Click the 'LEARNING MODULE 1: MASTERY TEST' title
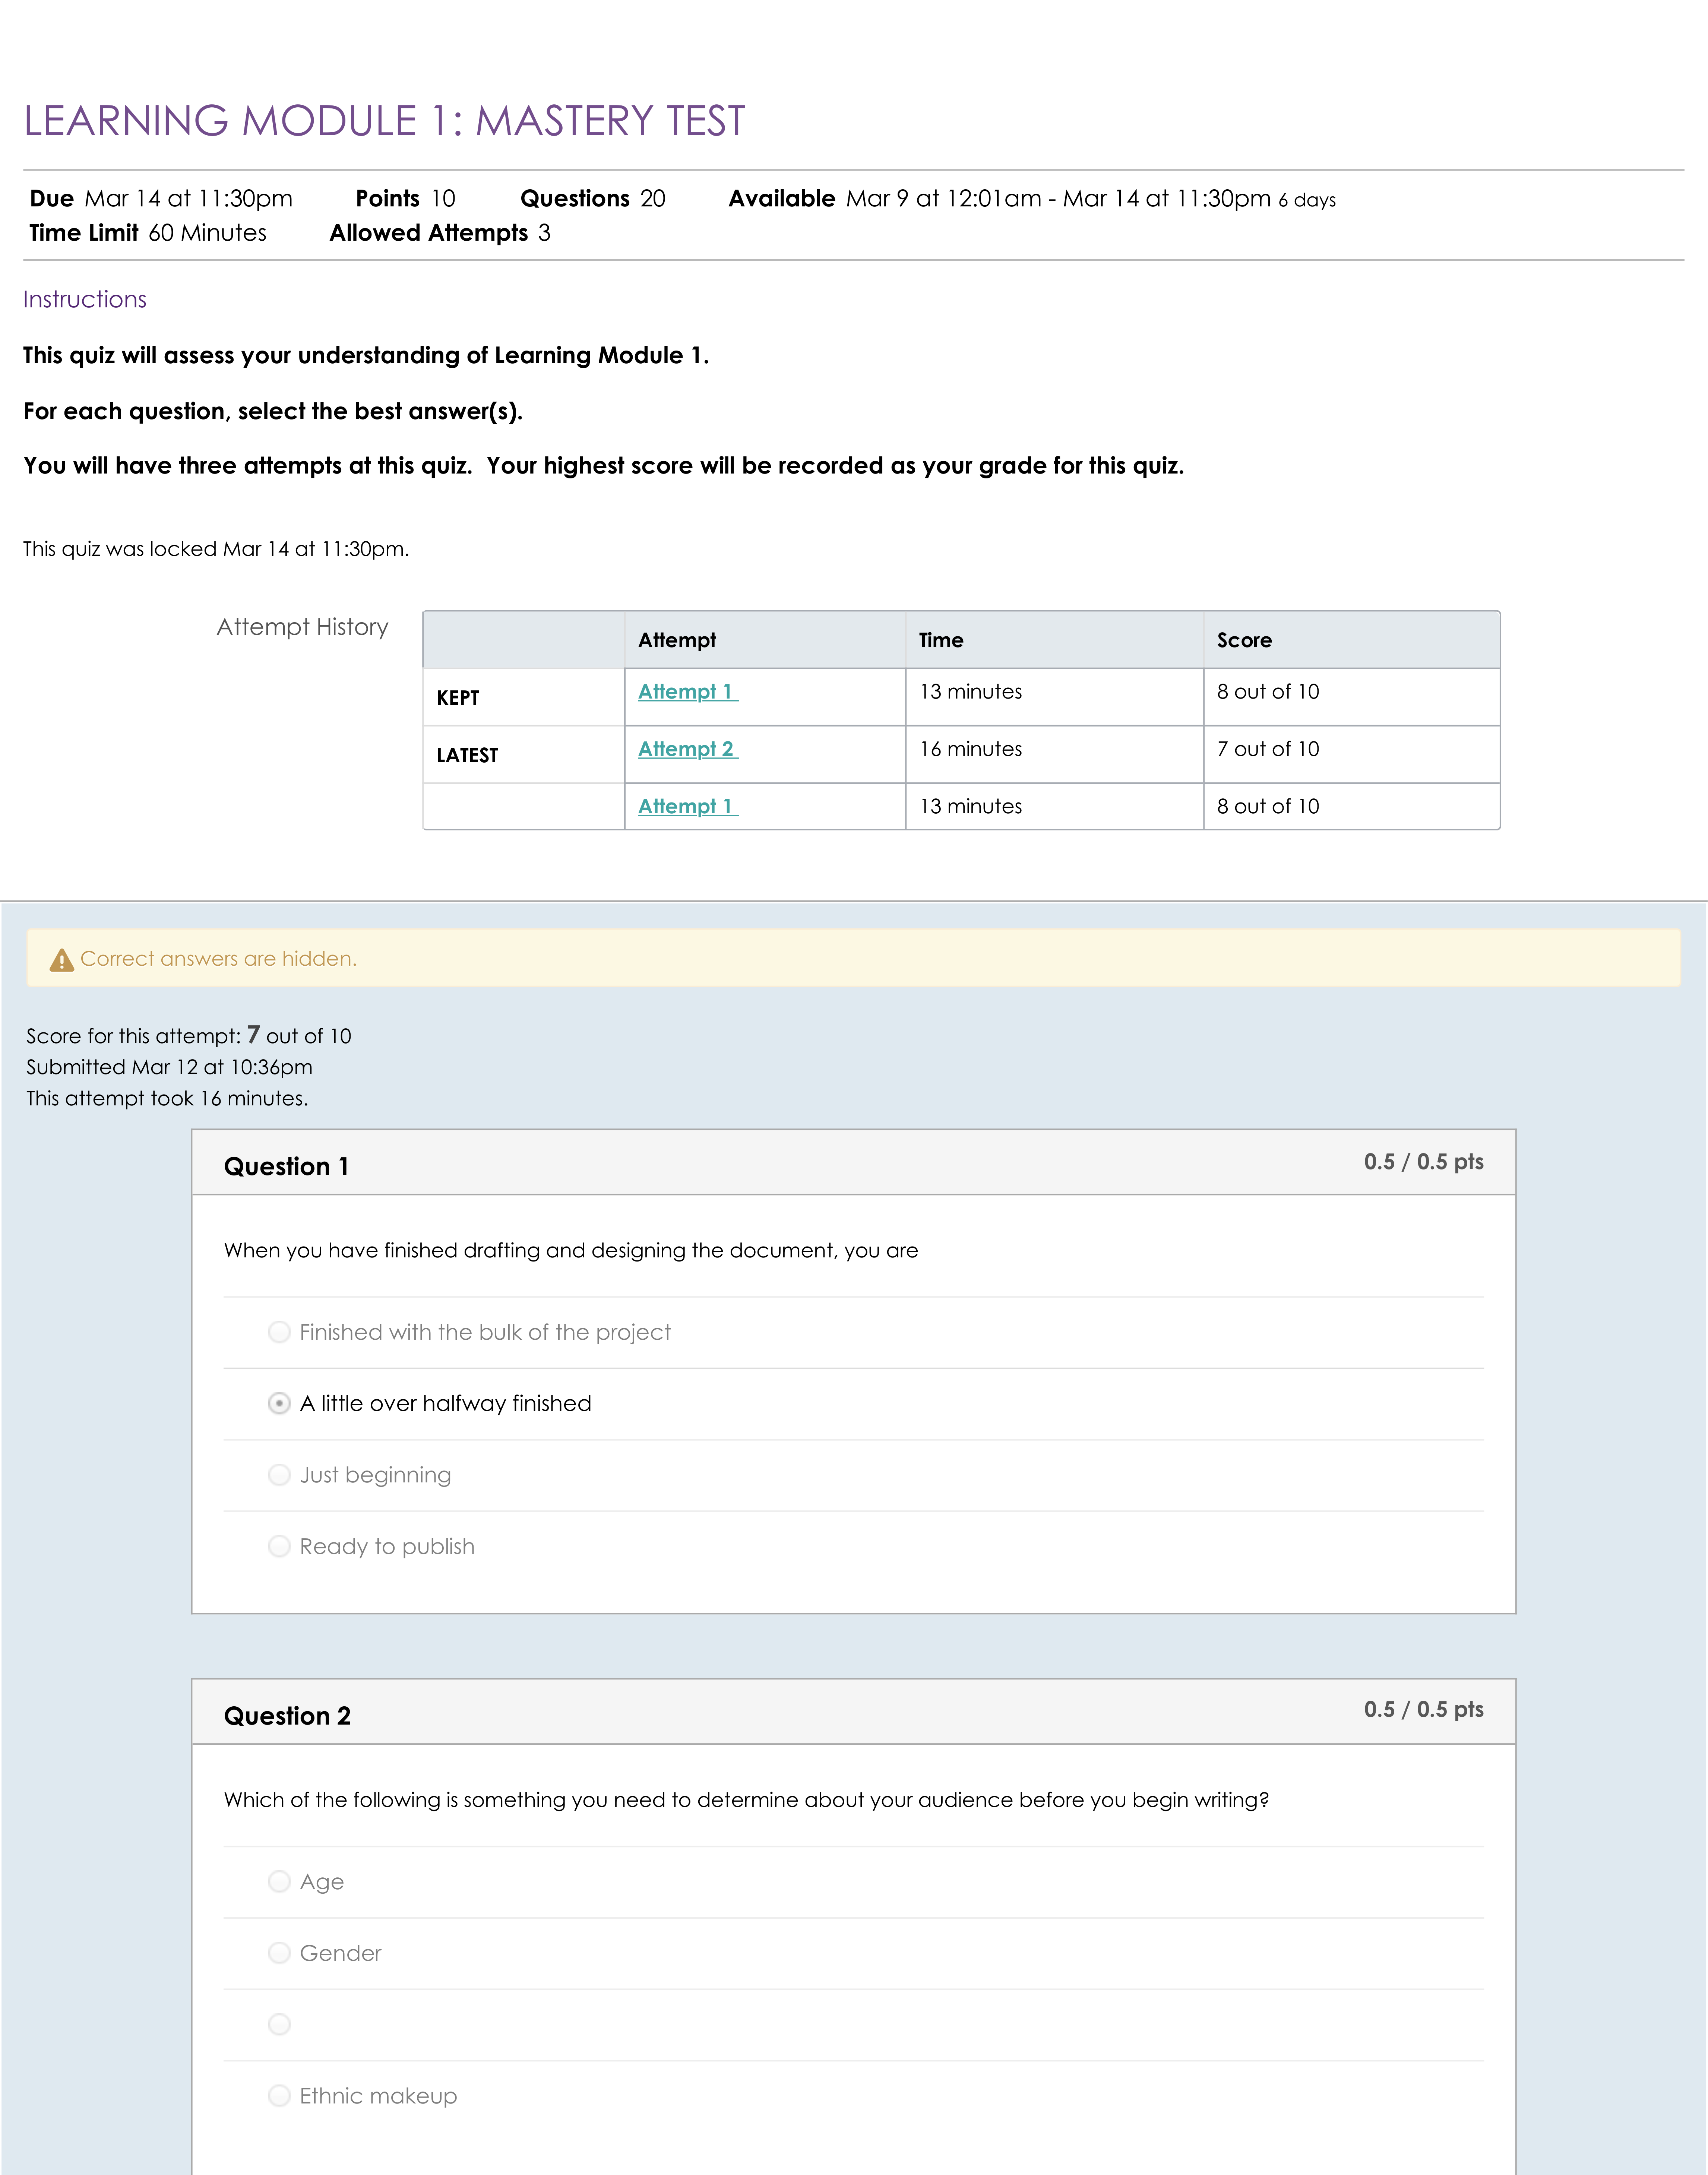The width and height of the screenshot is (1708, 2175). [x=384, y=121]
